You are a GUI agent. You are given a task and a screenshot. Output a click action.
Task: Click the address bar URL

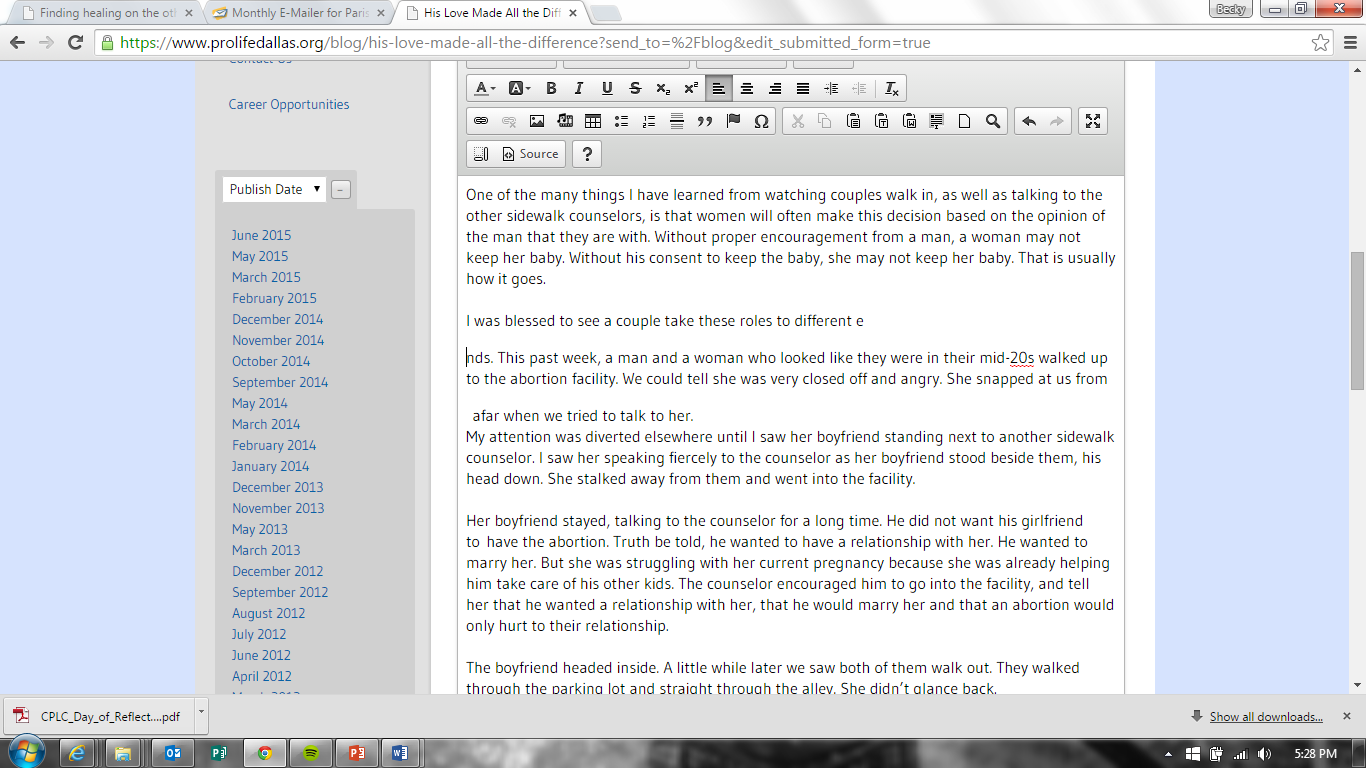click(525, 43)
